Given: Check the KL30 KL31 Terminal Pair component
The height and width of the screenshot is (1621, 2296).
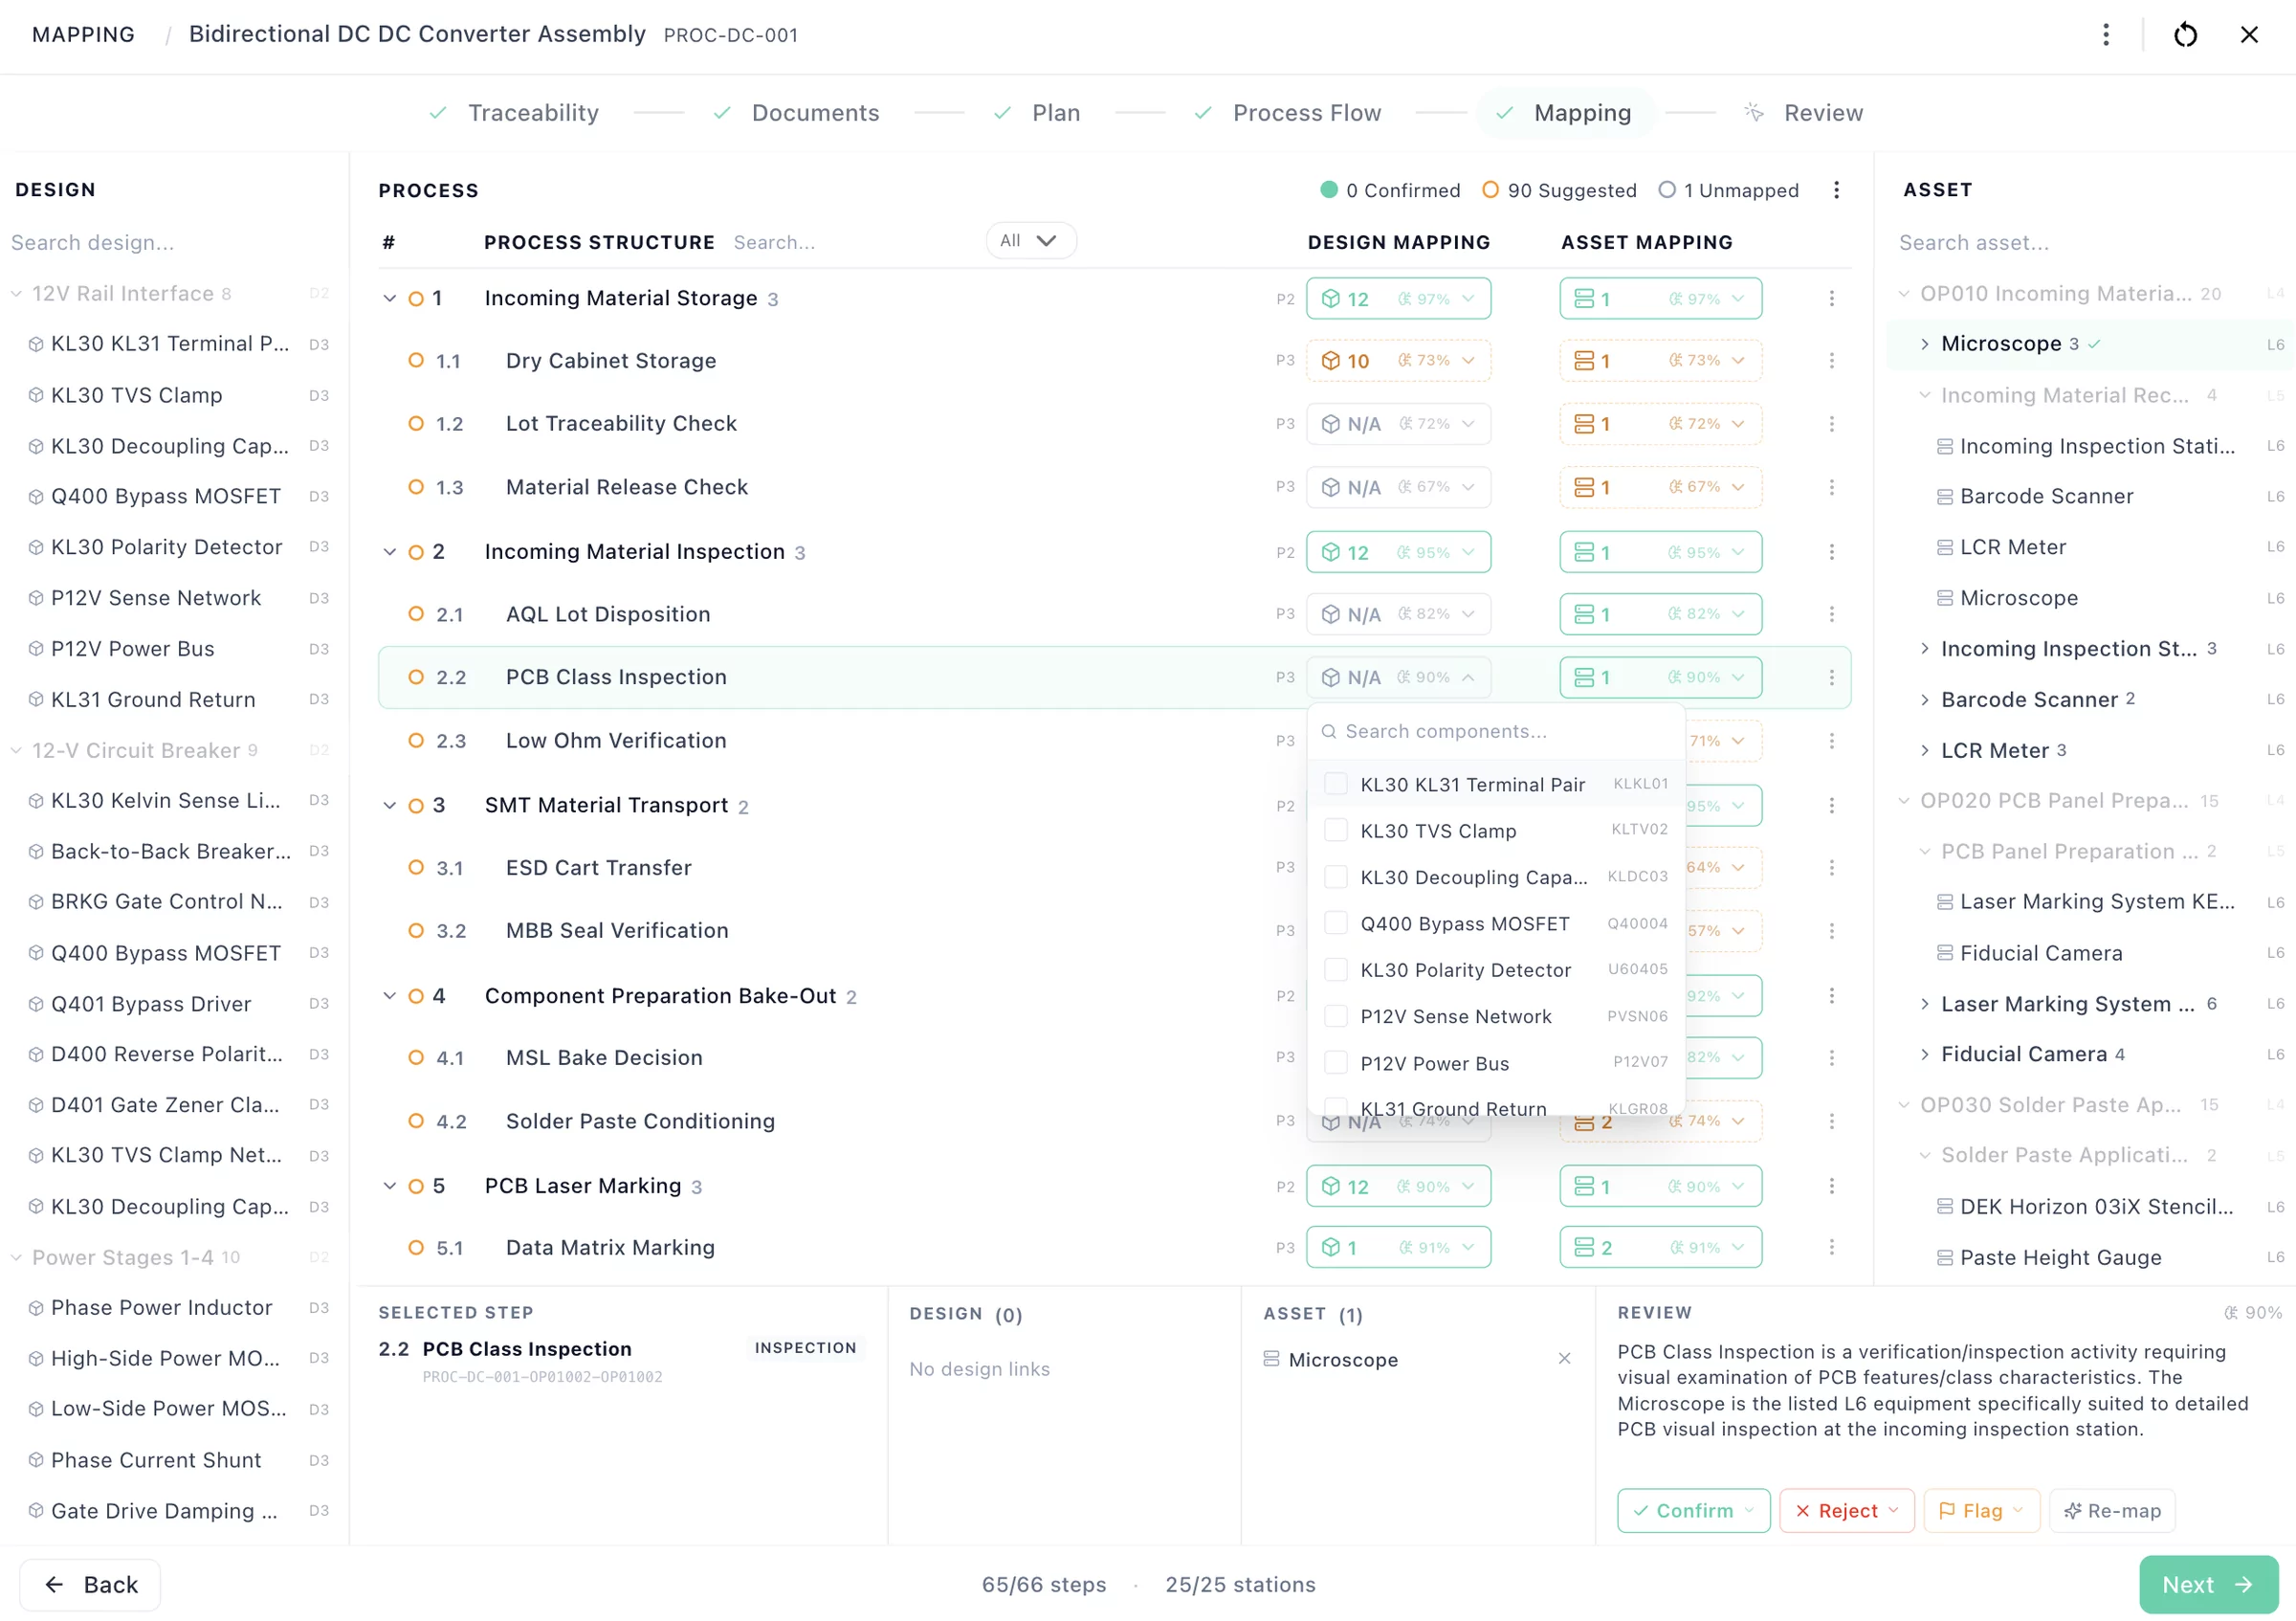Looking at the screenshot, I should (1335, 784).
